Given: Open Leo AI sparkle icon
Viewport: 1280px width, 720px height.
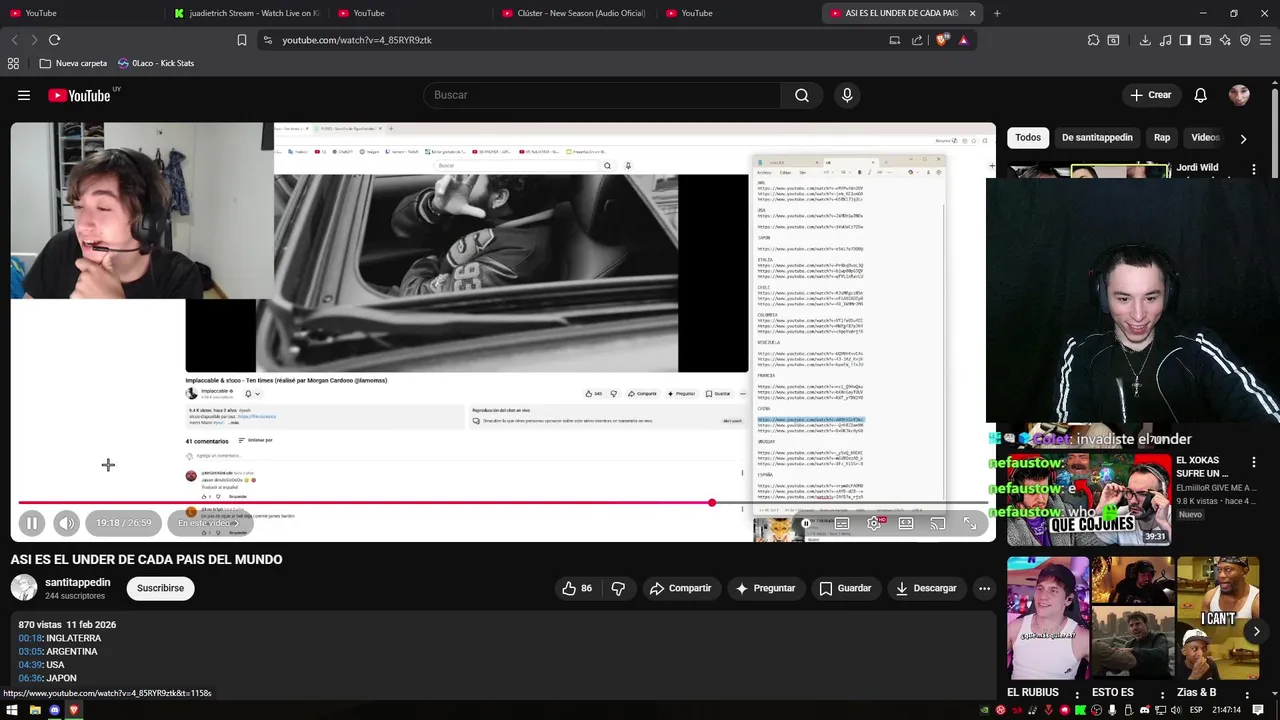Looking at the screenshot, I should (x=1225, y=40).
